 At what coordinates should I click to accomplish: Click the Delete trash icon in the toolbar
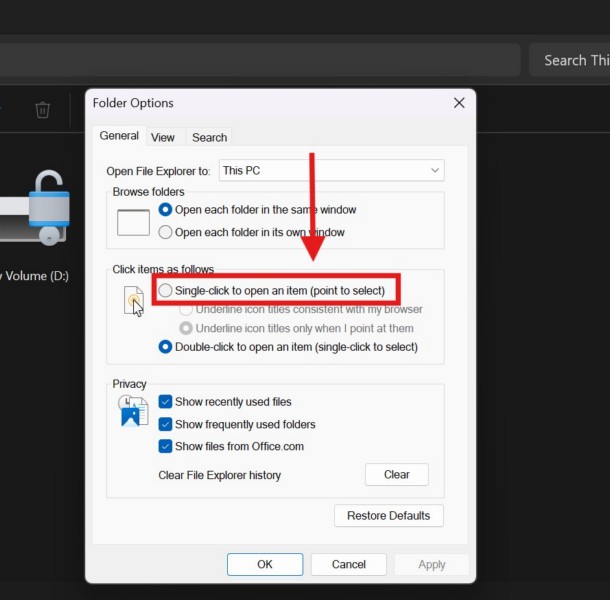tap(42, 110)
